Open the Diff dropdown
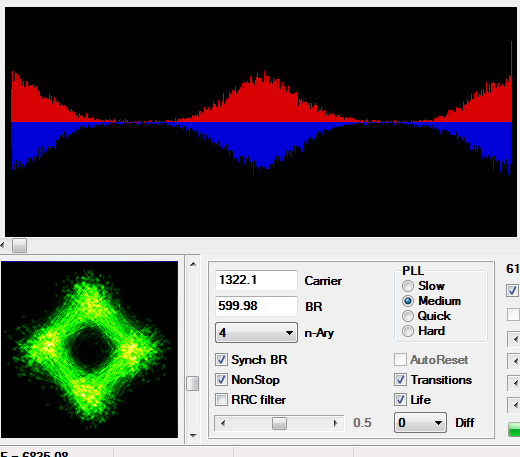Screen dimensions: 520x457 click(420, 423)
